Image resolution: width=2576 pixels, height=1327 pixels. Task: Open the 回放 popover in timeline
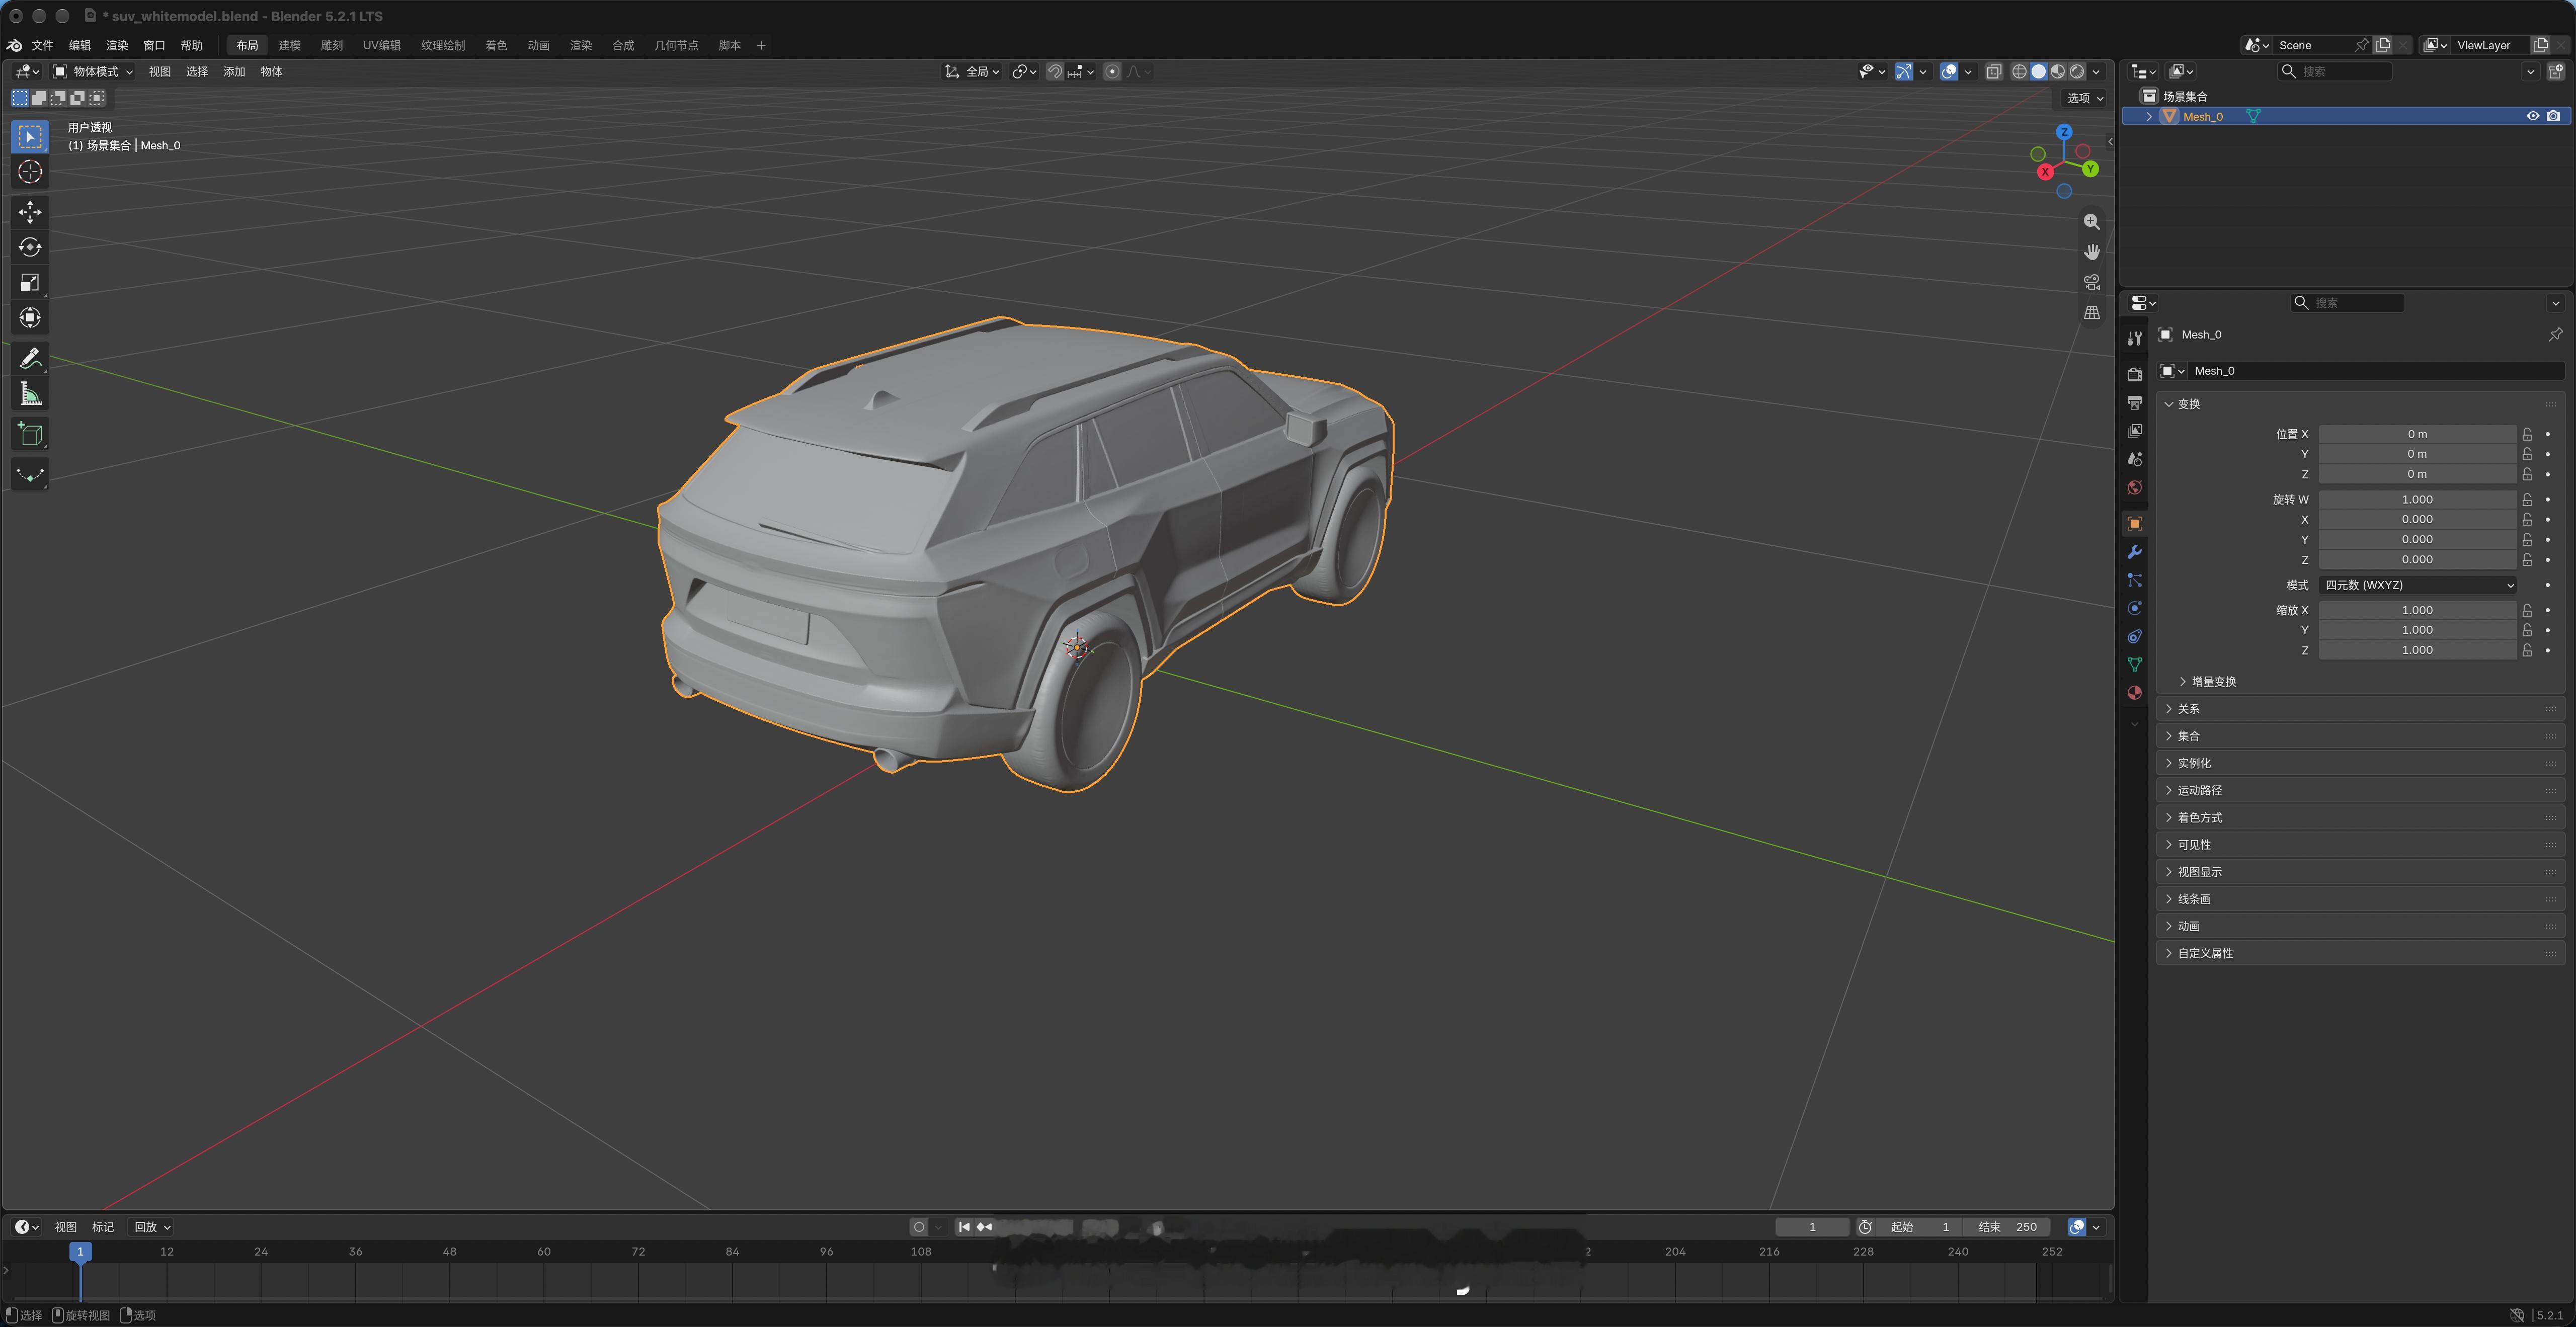[x=153, y=1227]
